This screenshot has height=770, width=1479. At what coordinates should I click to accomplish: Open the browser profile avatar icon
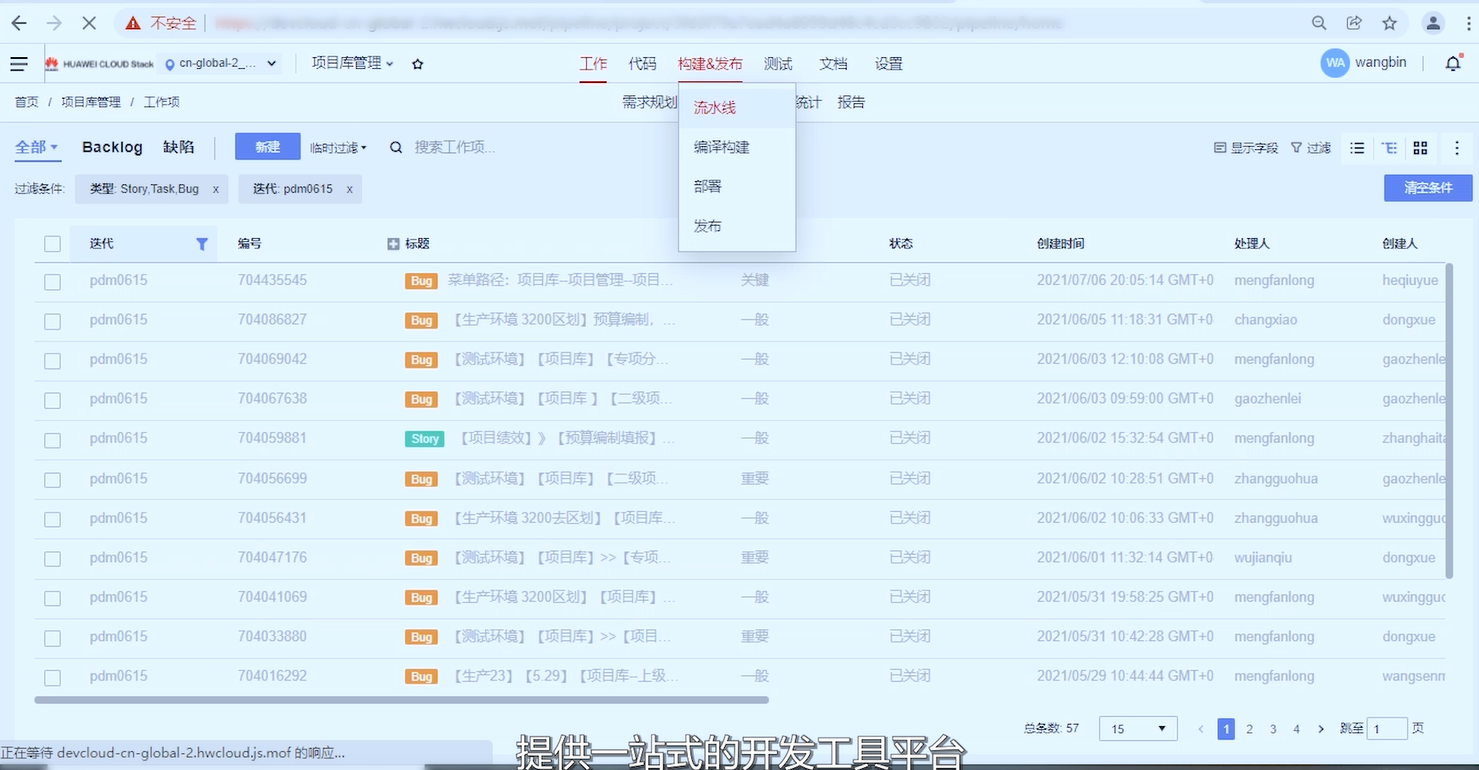pyautogui.click(x=1433, y=23)
